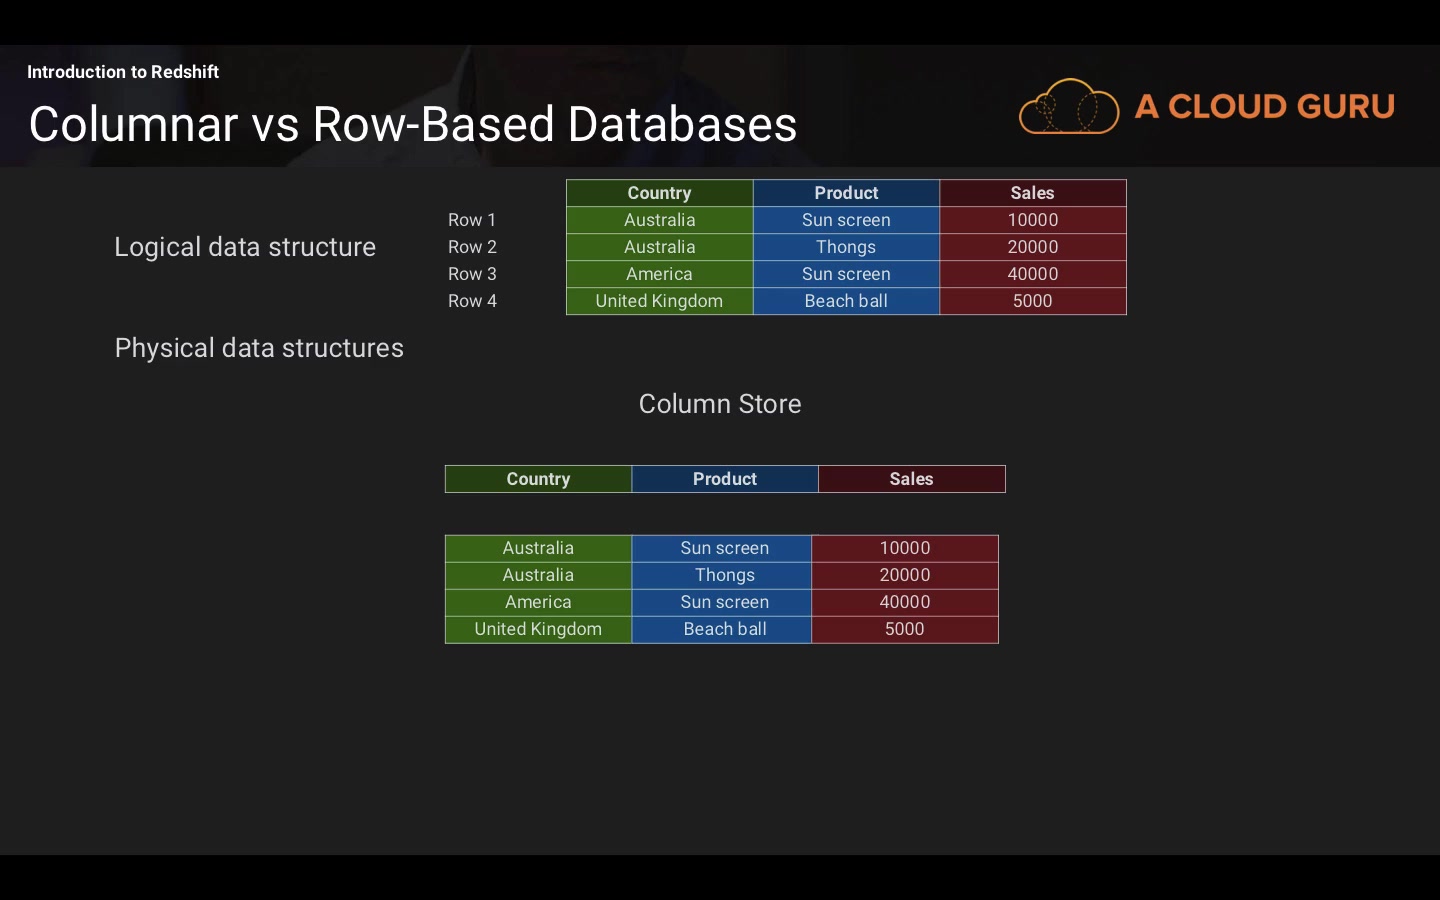Click the "Row 2" label

tap(472, 247)
